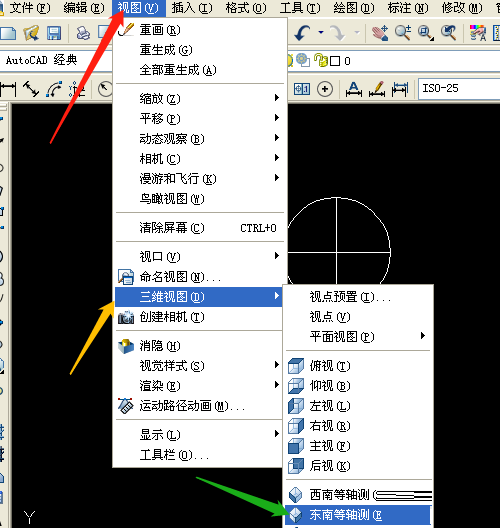
Task: Open the AutoCAD 经典 workspace dropdown
Action: tap(56, 61)
